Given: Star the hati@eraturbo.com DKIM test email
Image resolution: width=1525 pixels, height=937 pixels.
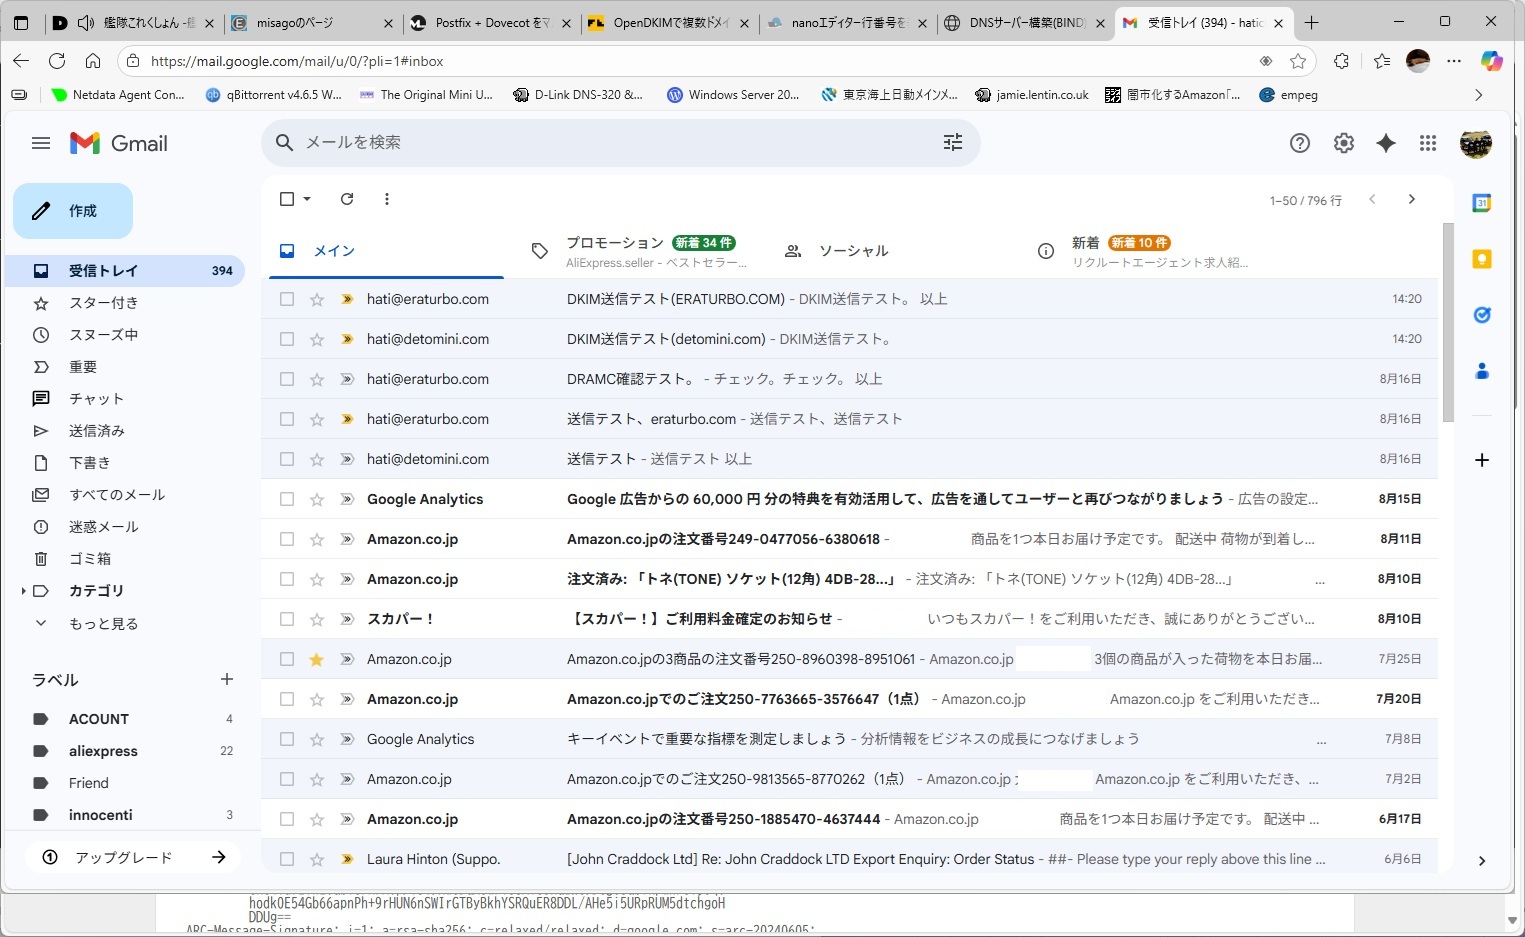Looking at the screenshot, I should pos(317,299).
